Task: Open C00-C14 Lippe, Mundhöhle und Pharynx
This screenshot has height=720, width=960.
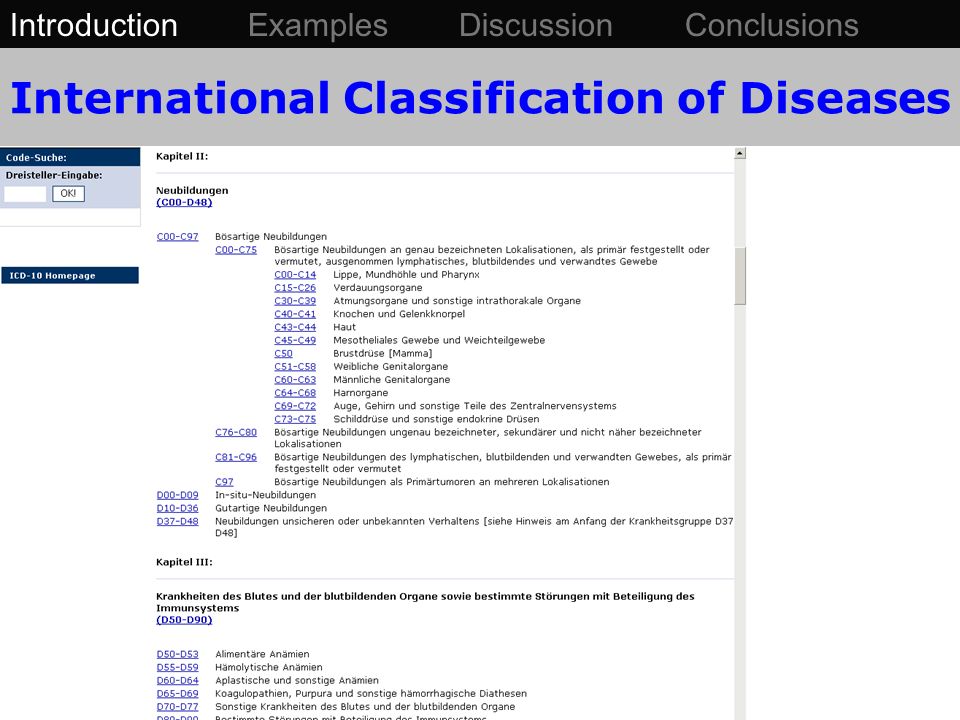Action: click(295, 275)
